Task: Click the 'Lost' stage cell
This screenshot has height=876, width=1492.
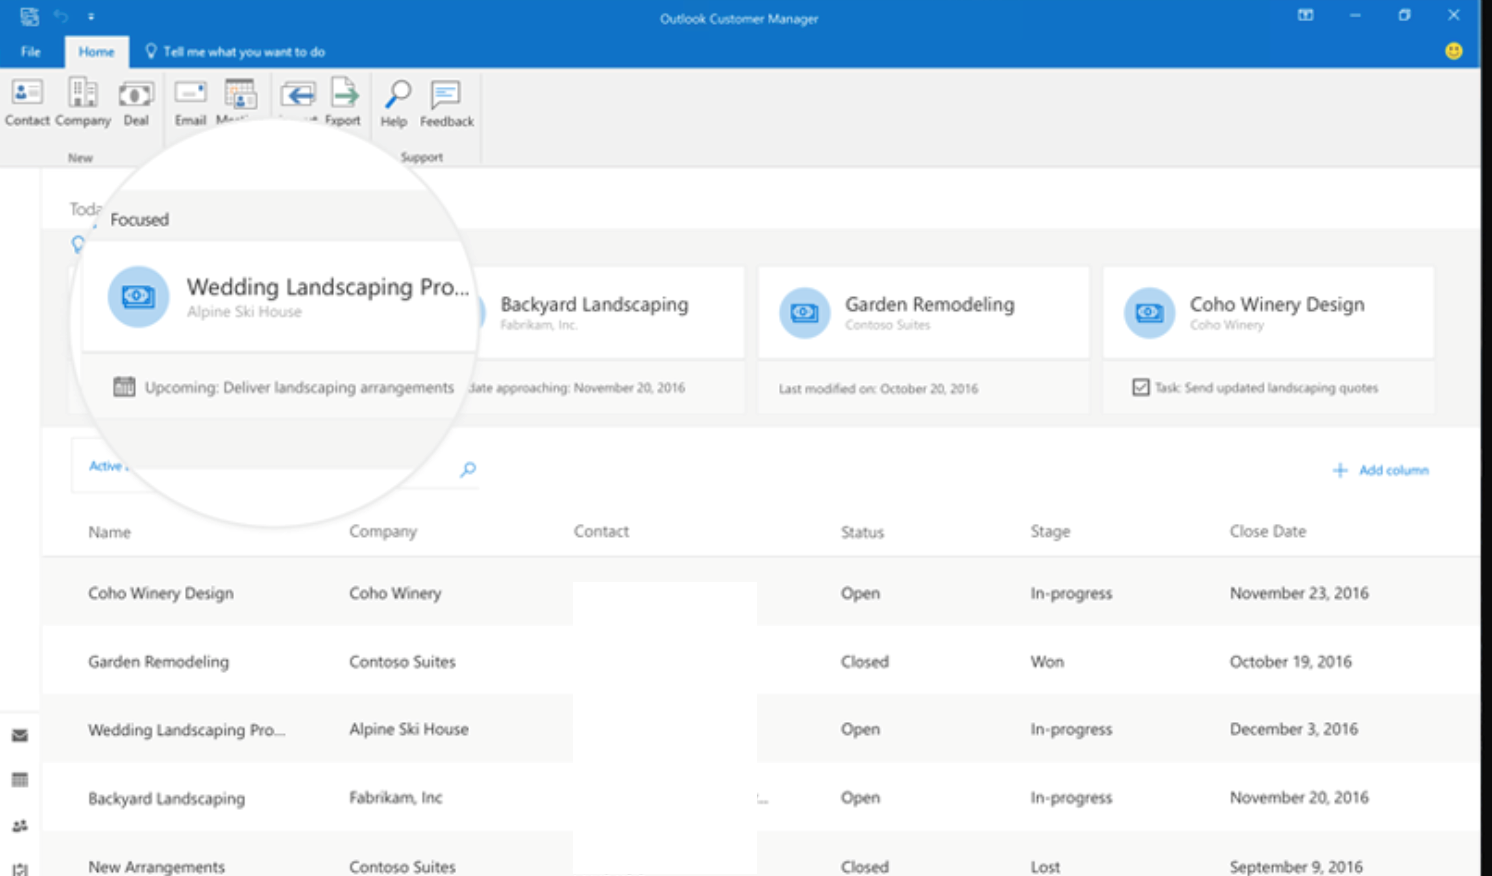Action: [x=1045, y=867]
